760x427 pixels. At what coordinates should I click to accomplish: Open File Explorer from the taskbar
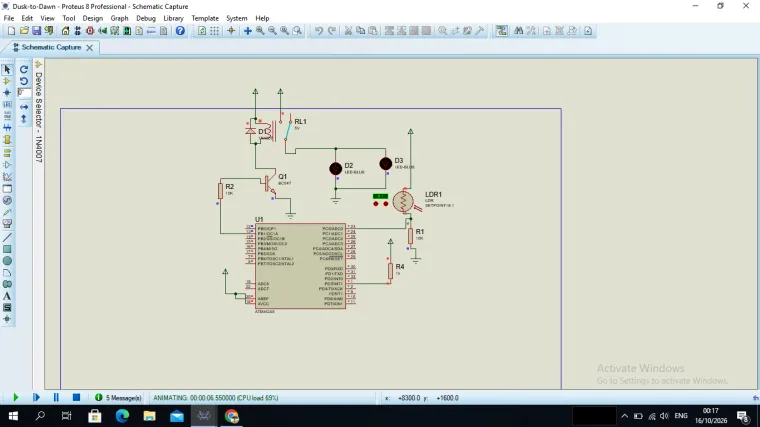click(x=149, y=416)
